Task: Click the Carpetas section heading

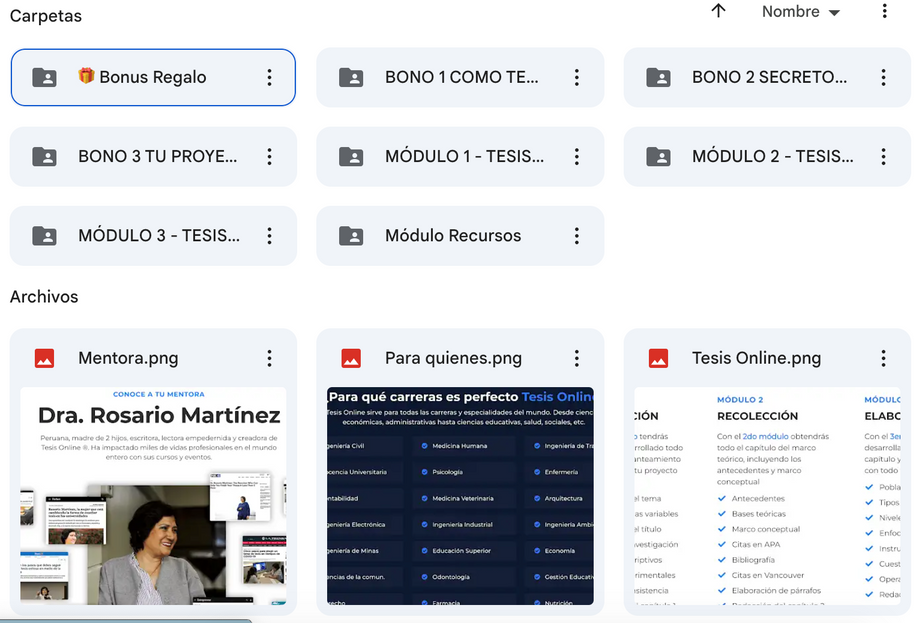Action: tap(46, 16)
